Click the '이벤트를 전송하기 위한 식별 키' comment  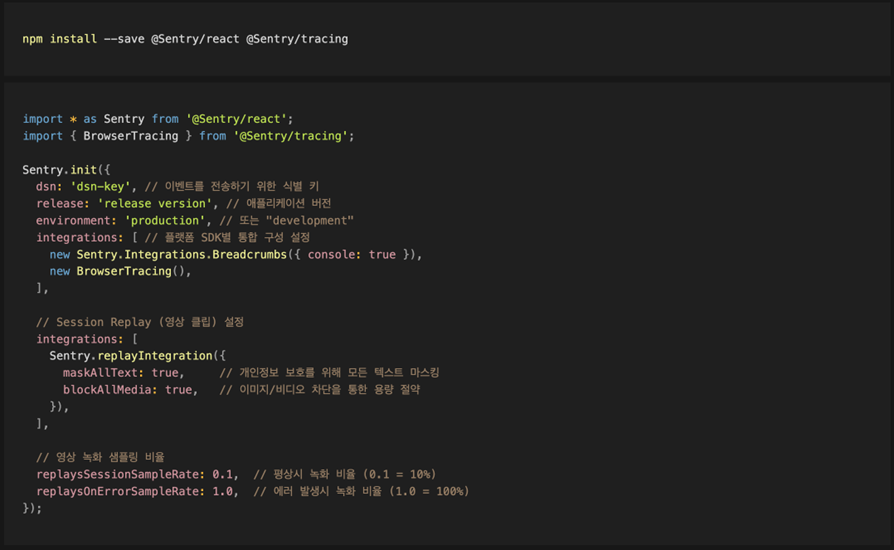coord(242,186)
